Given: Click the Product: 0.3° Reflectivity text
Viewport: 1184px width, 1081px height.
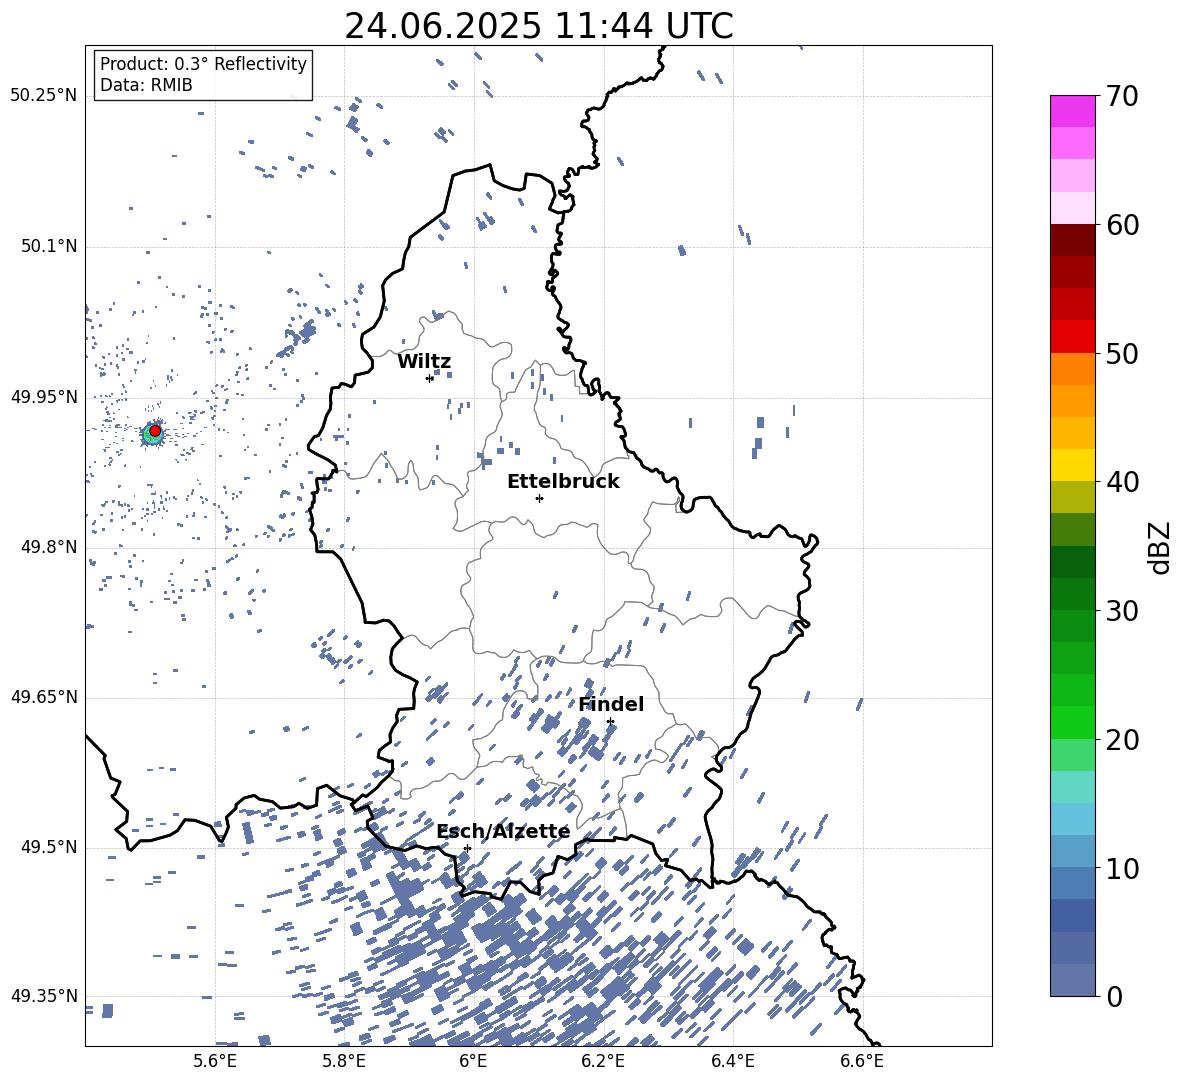Looking at the screenshot, I should coord(204,64).
